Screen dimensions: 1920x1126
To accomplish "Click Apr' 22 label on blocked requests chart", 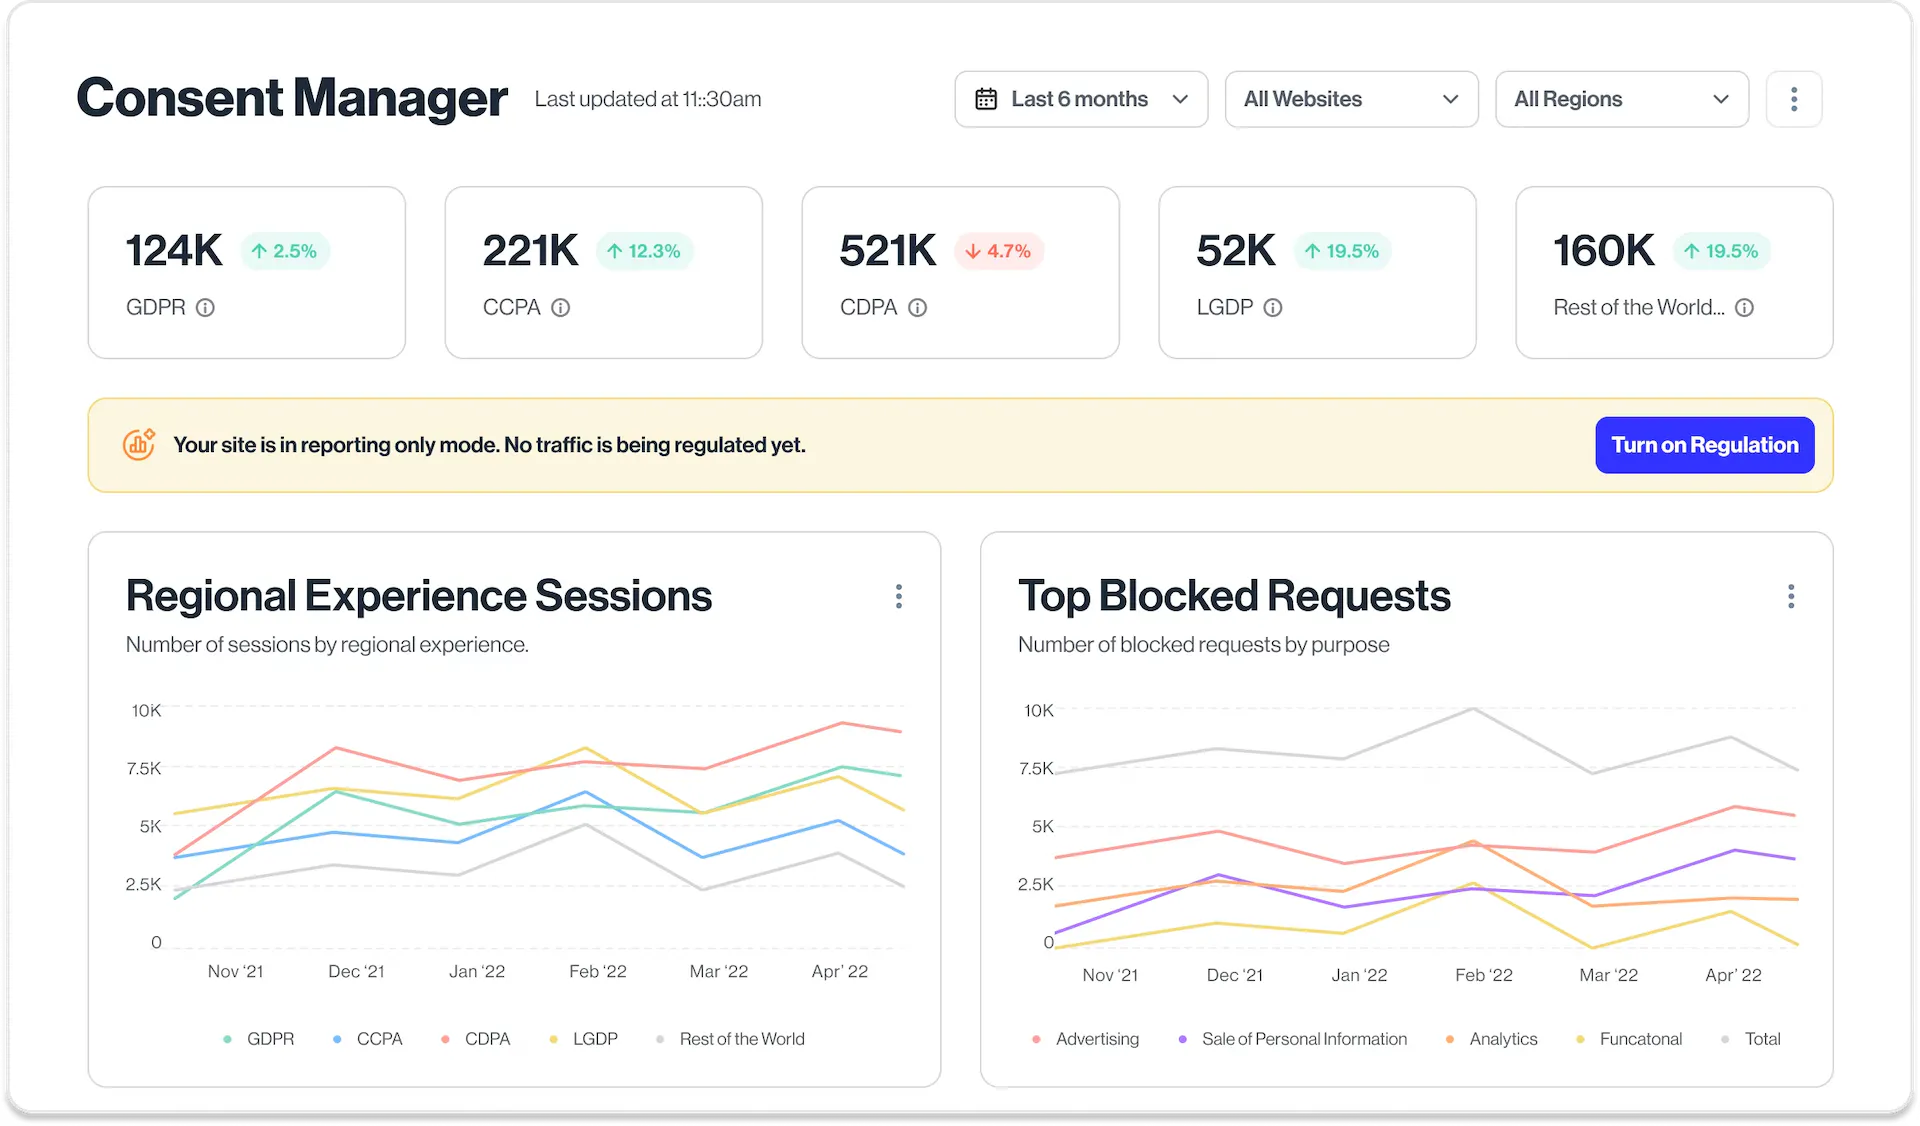I will [1734, 975].
